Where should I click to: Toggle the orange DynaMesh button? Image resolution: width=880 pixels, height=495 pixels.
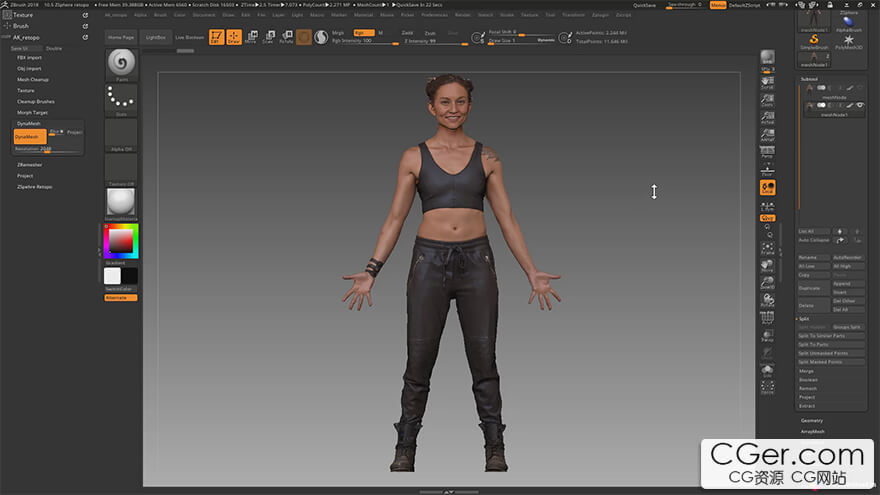pyautogui.click(x=30, y=136)
